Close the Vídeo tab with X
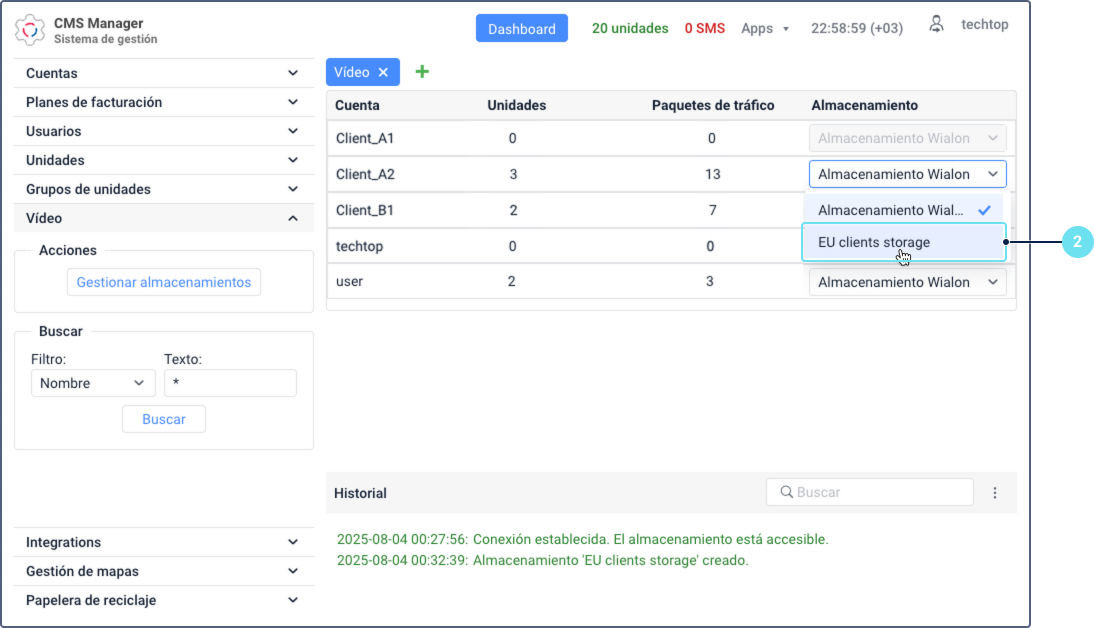 point(383,72)
